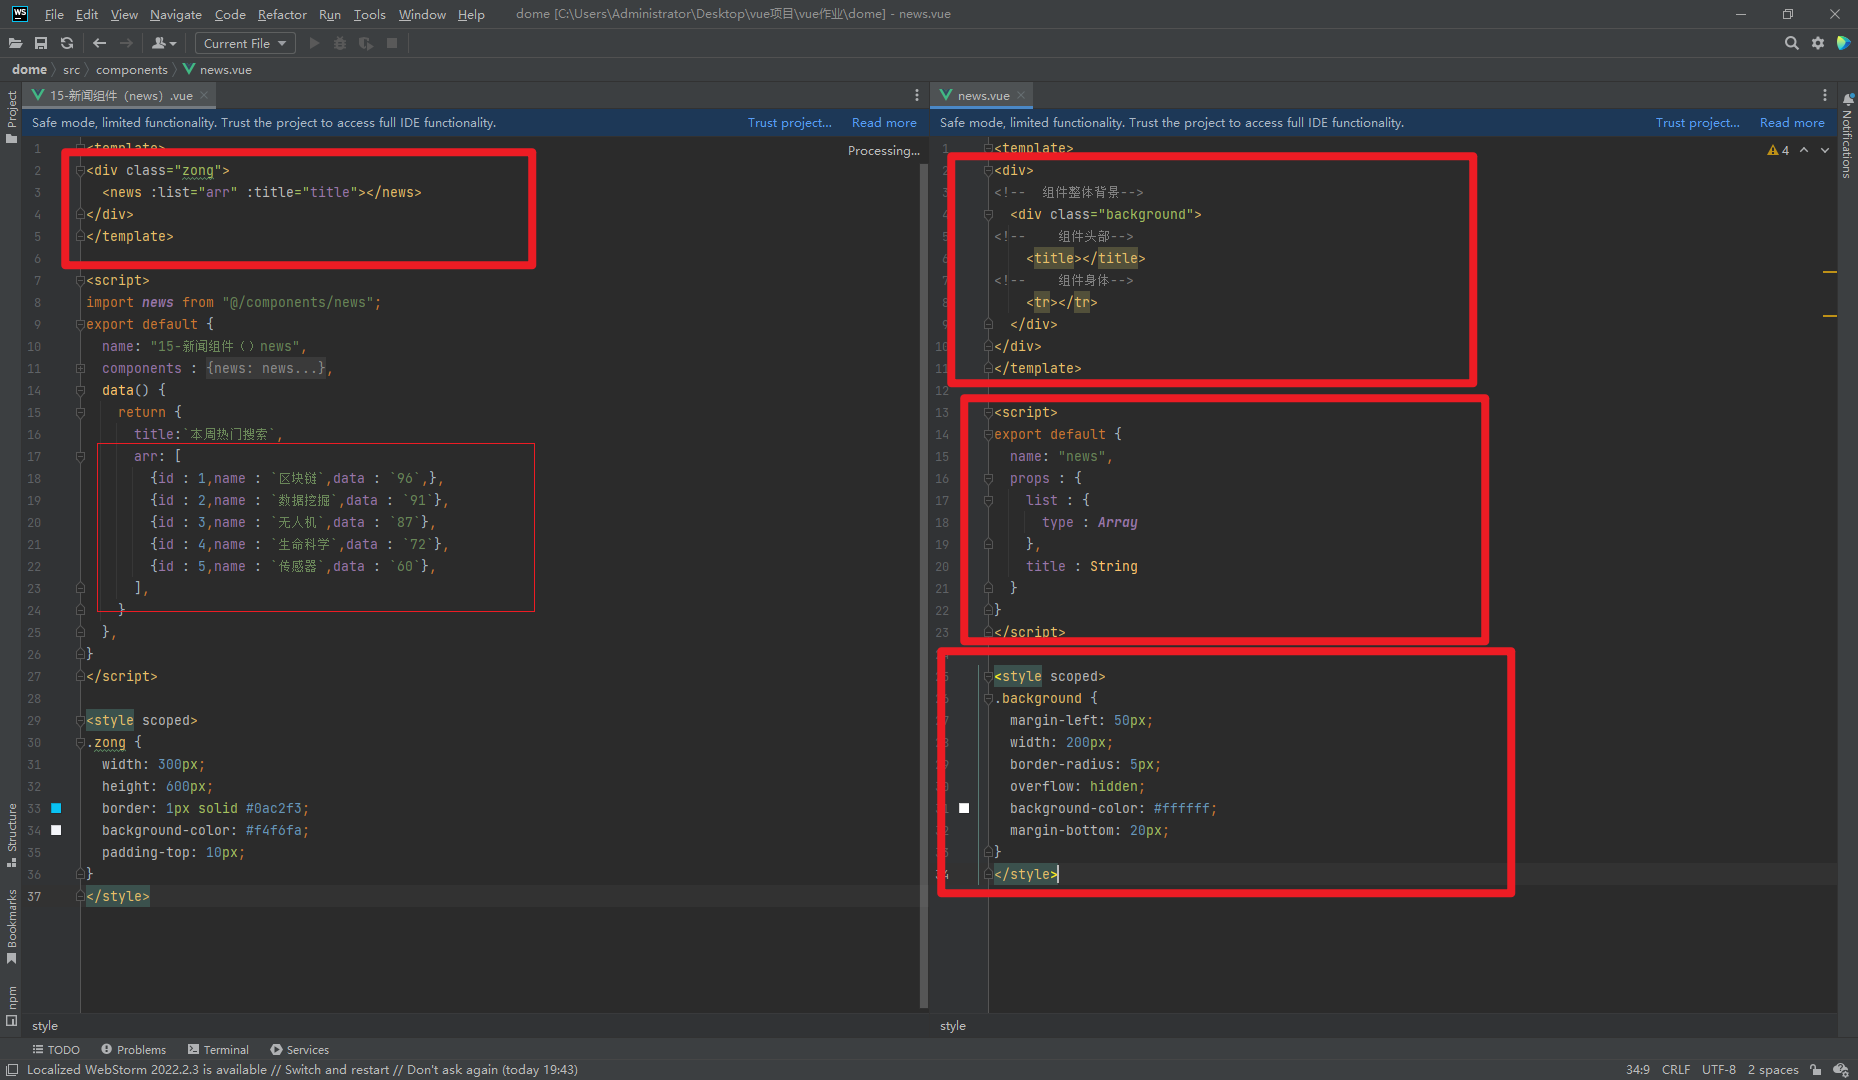
Task: Open the Code With Me dropdown
Action: click(x=163, y=43)
